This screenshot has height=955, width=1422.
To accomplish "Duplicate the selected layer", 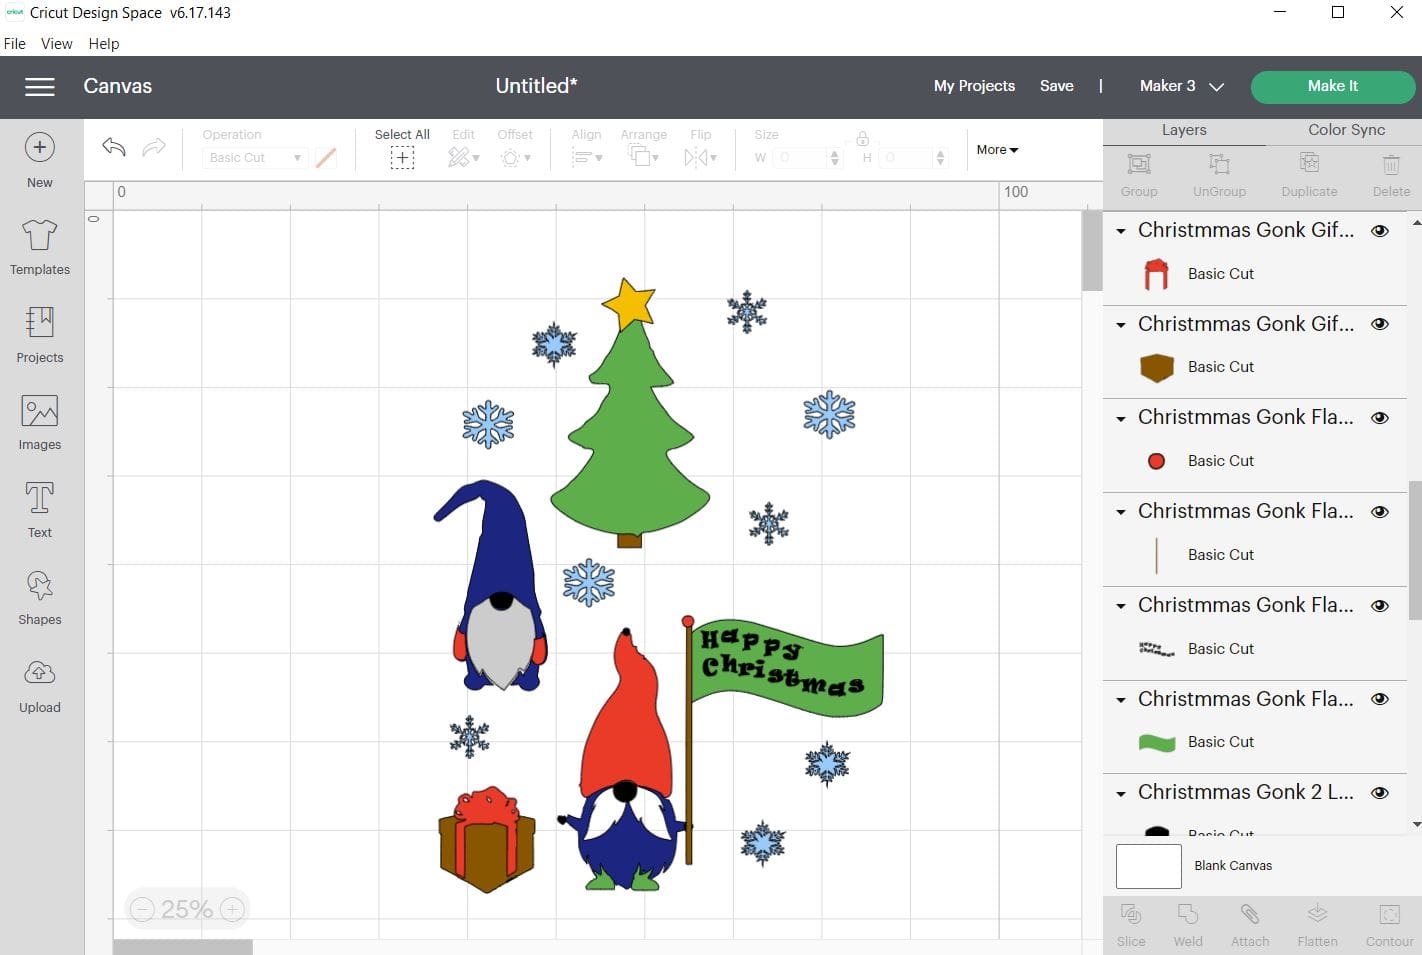I will point(1309,175).
